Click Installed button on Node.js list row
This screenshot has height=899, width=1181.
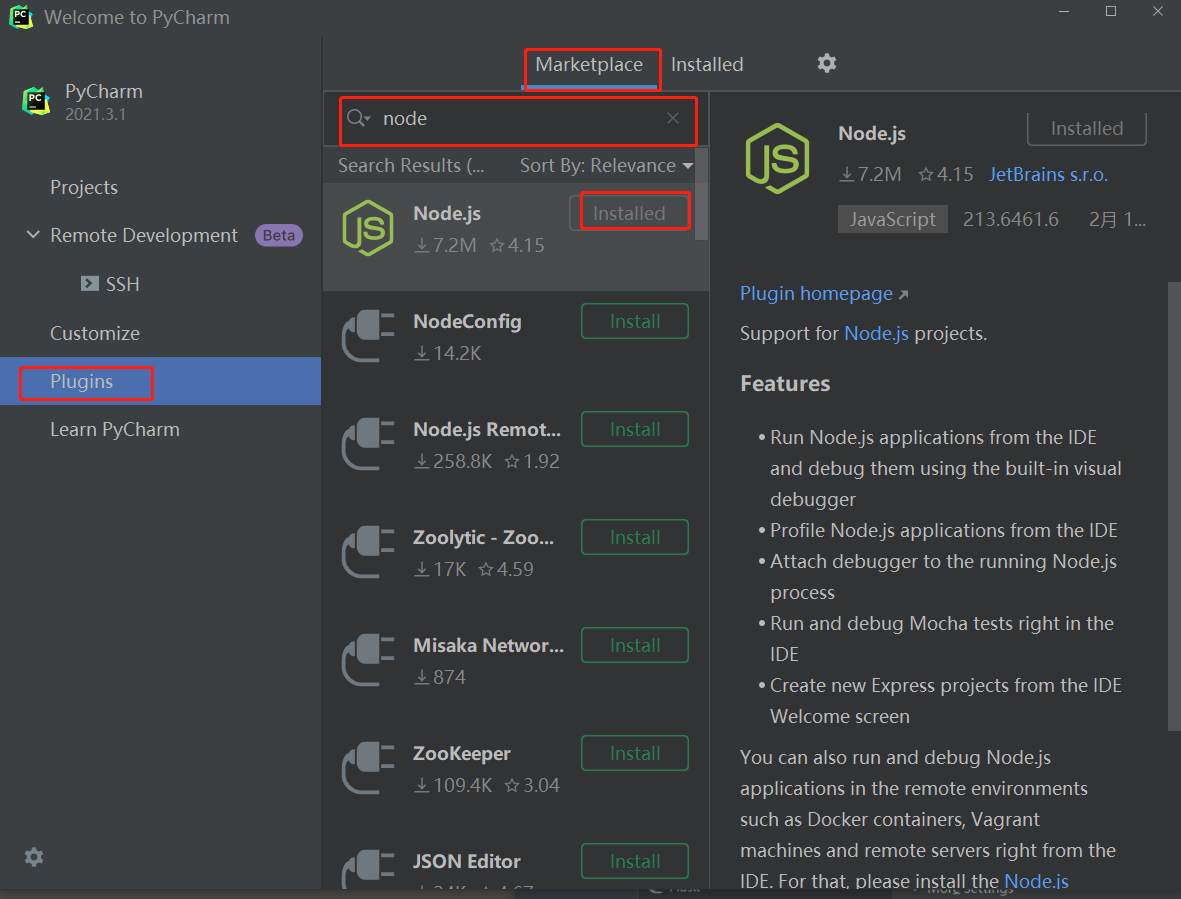(x=629, y=213)
